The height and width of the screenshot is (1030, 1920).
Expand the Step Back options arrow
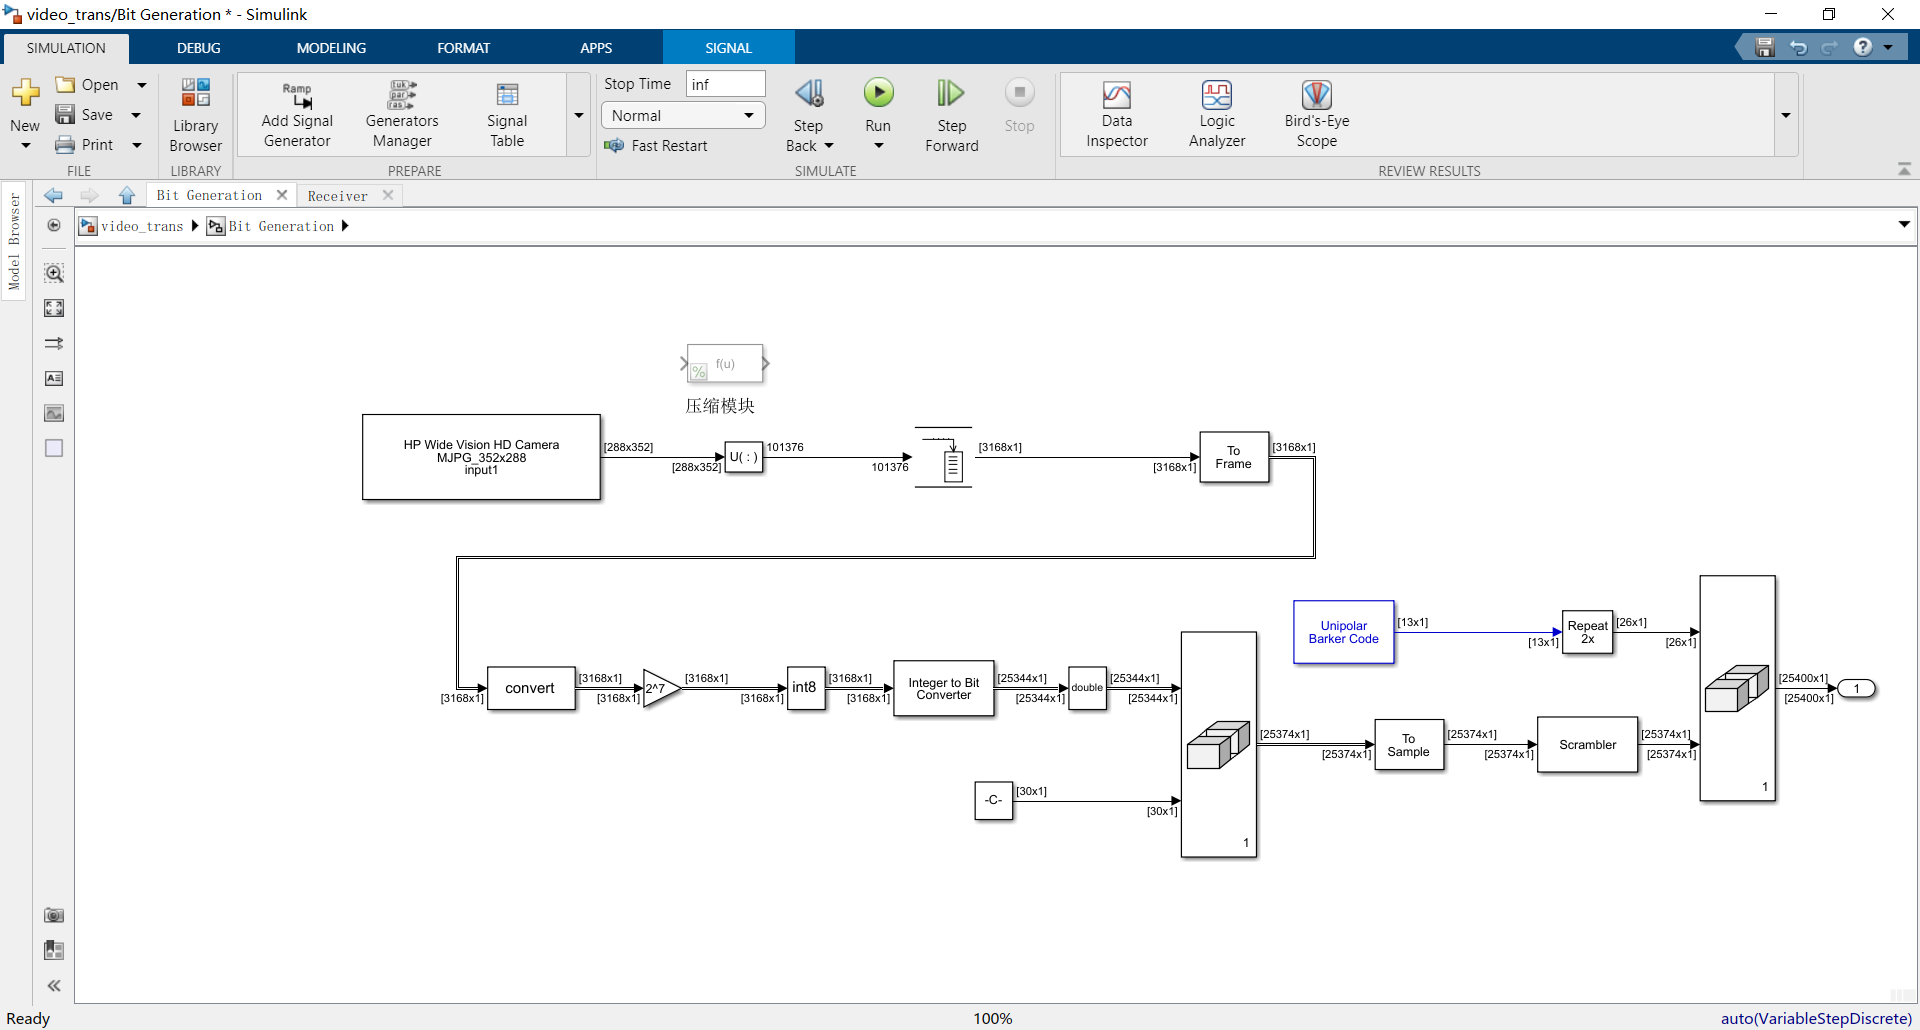point(830,145)
